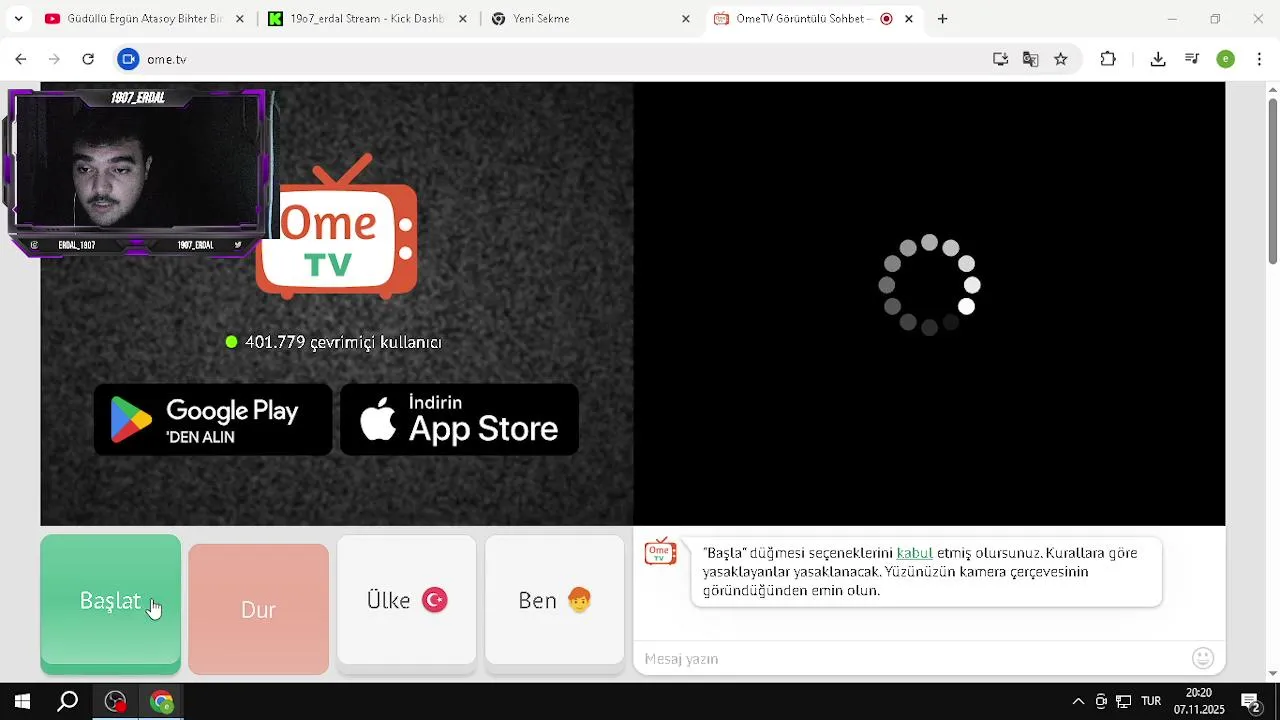Click the 401.779 çevrimiçi kullanıcı text
Image resolution: width=1280 pixels, height=720 pixels.
click(x=343, y=342)
